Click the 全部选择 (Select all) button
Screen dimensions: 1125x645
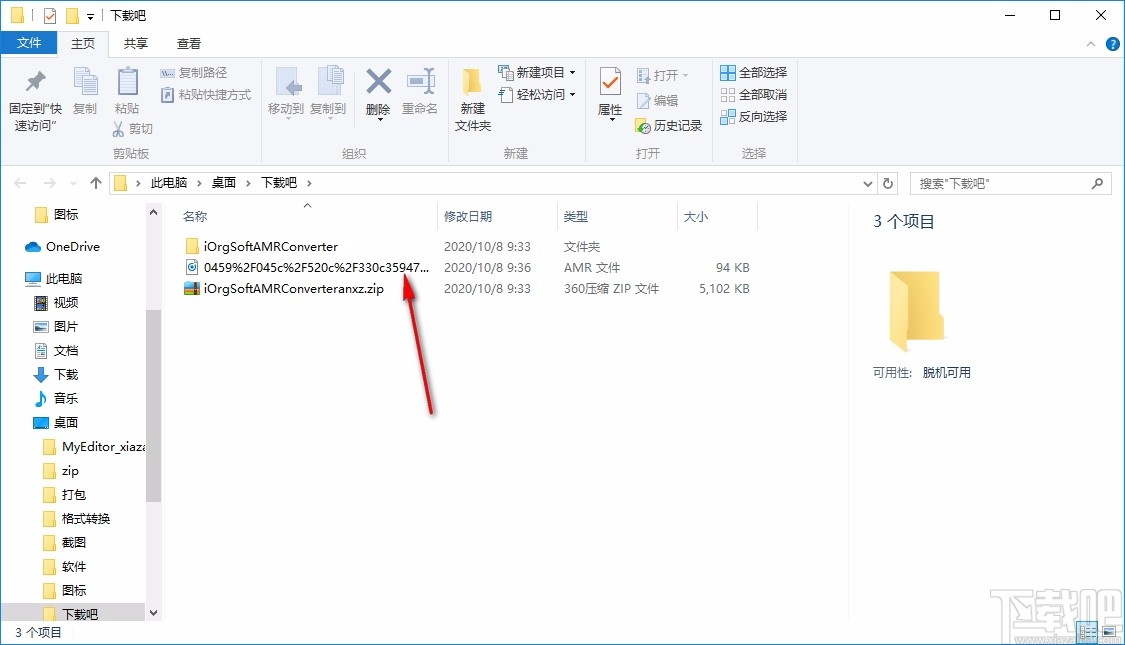(x=752, y=72)
